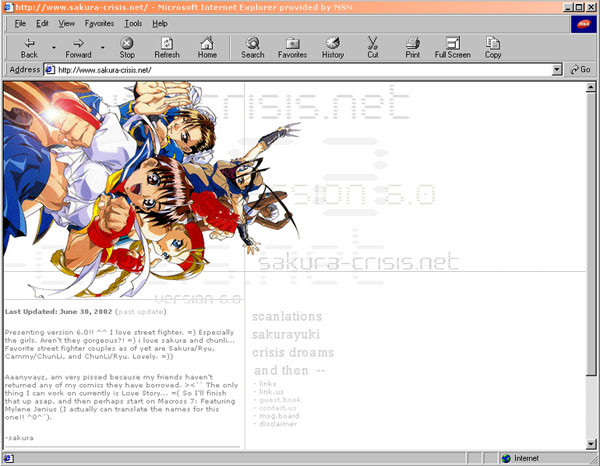This screenshot has width=600, height=466.
Task: Open the scanlations section link
Action: (287, 316)
